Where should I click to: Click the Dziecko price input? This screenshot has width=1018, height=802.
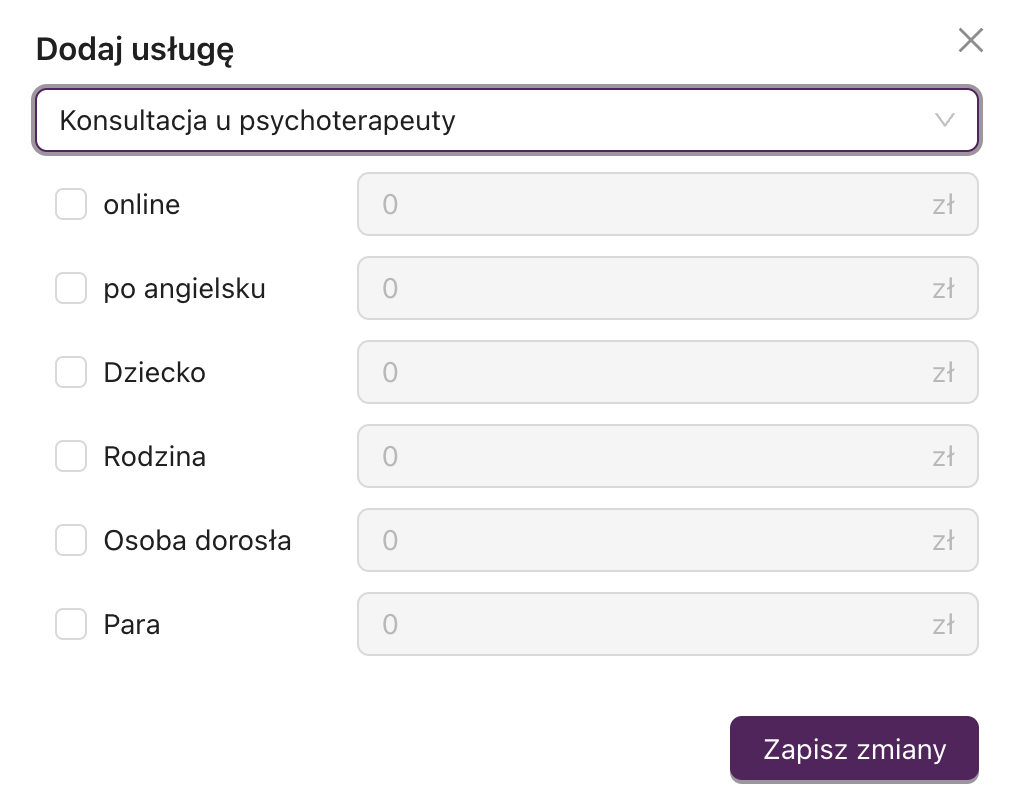coord(667,372)
